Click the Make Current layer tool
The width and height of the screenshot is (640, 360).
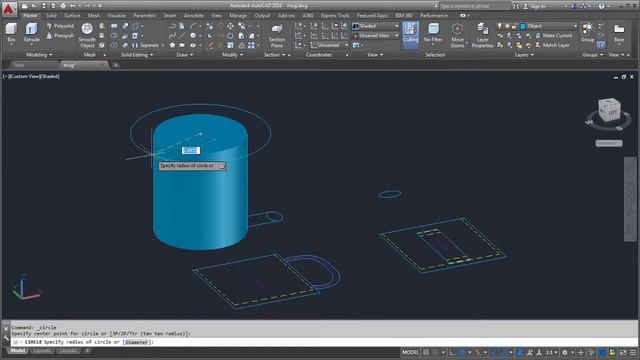[x=553, y=36]
